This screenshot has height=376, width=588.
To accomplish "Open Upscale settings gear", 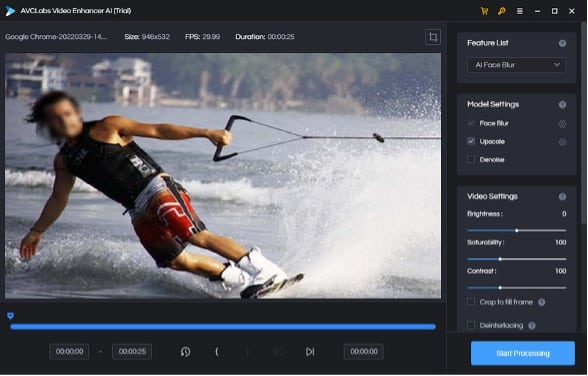I will [x=562, y=142].
